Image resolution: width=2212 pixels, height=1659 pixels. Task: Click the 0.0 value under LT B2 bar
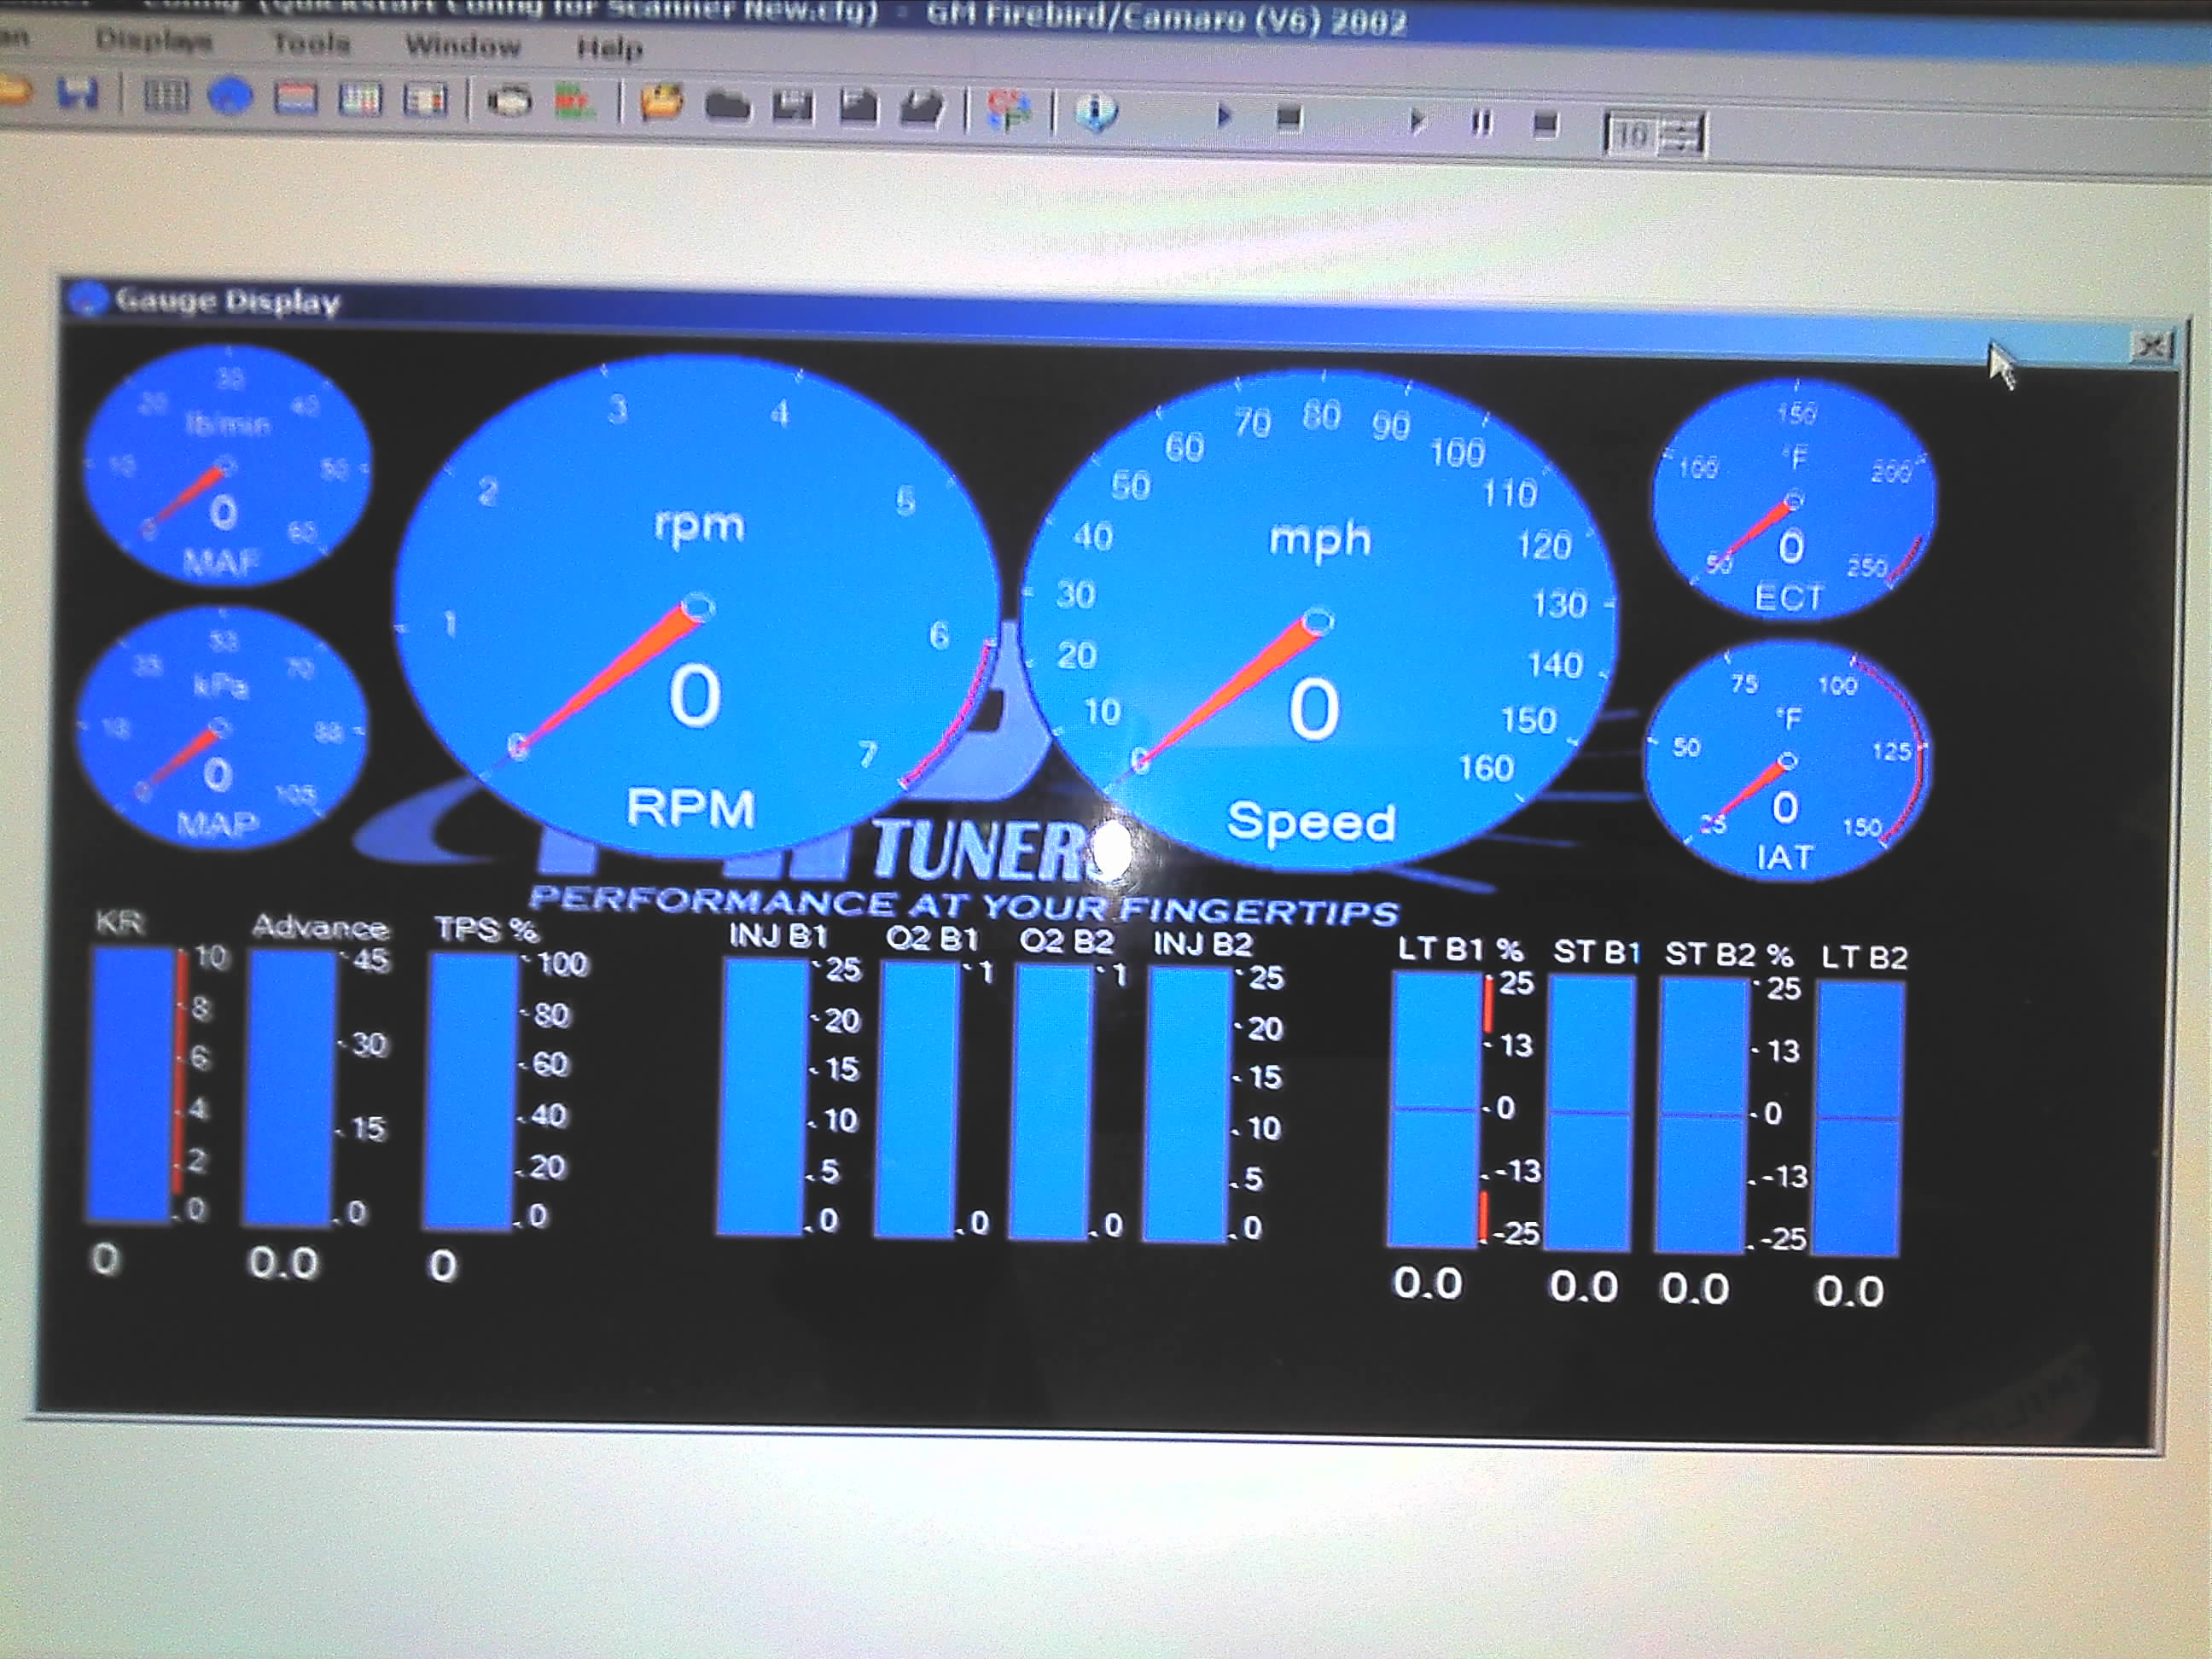pos(1850,1291)
